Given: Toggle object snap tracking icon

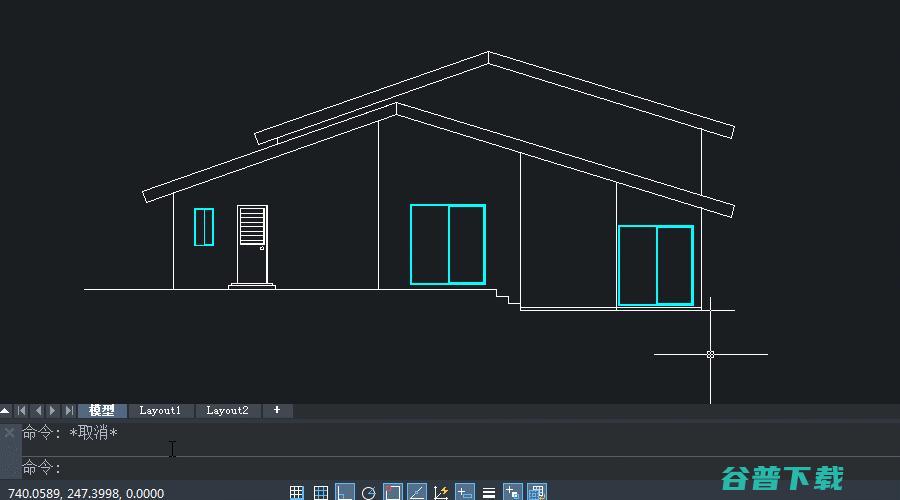Looking at the screenshot, I should [x=417, y=493].
